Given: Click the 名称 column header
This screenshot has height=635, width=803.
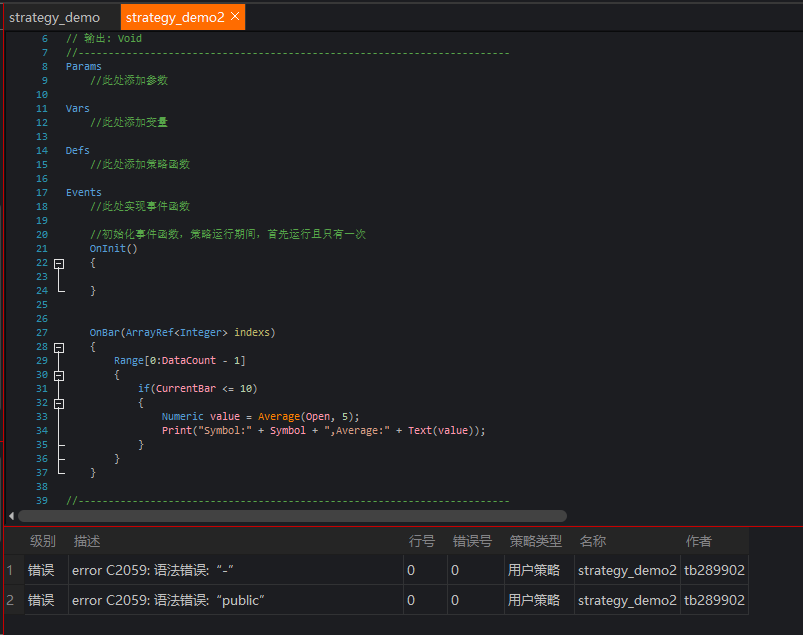Looking at the screenshot, I should (x=592, y=541).
